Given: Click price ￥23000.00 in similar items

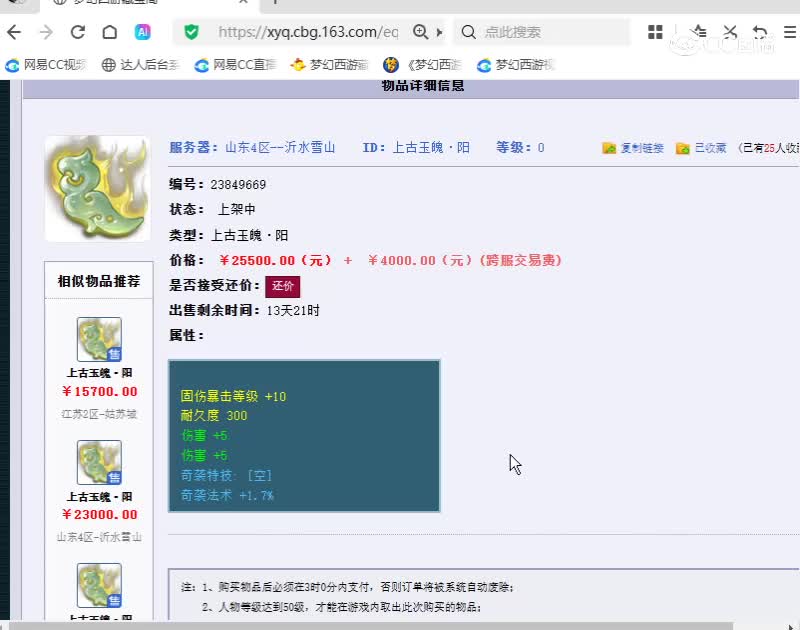Looking at the screenshot, I should click(x=99, y=514).
